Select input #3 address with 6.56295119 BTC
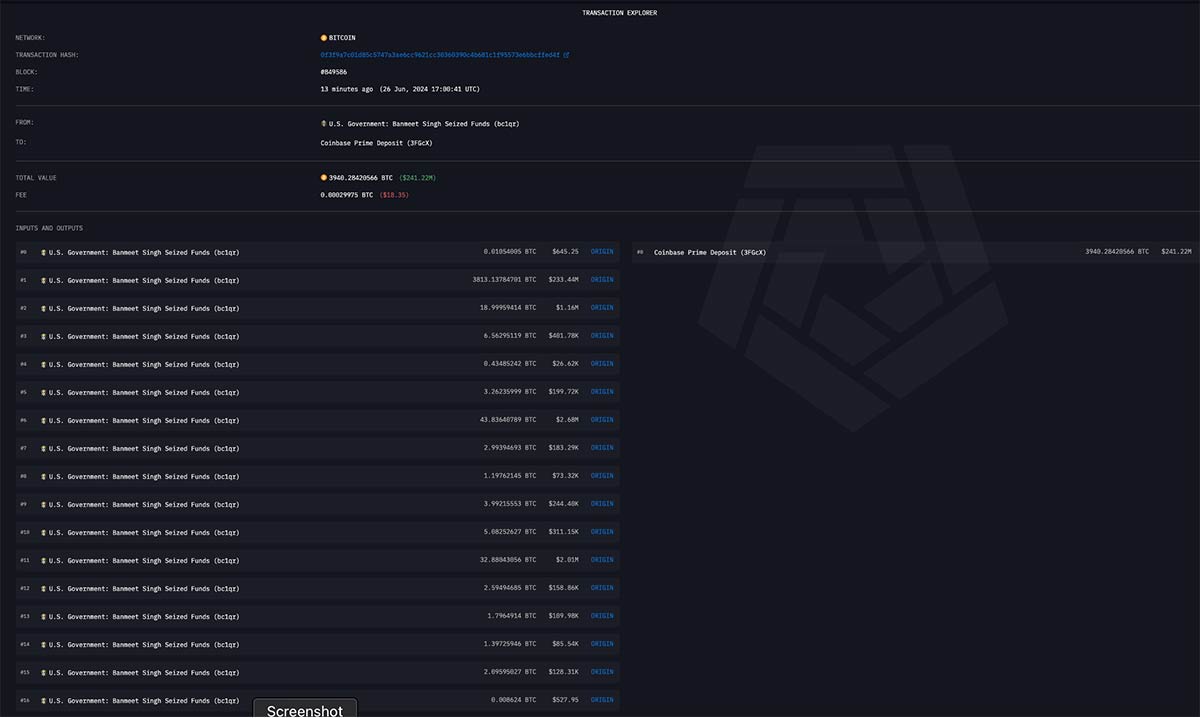This screenshot has height=718, width=1200. [144, 336]
